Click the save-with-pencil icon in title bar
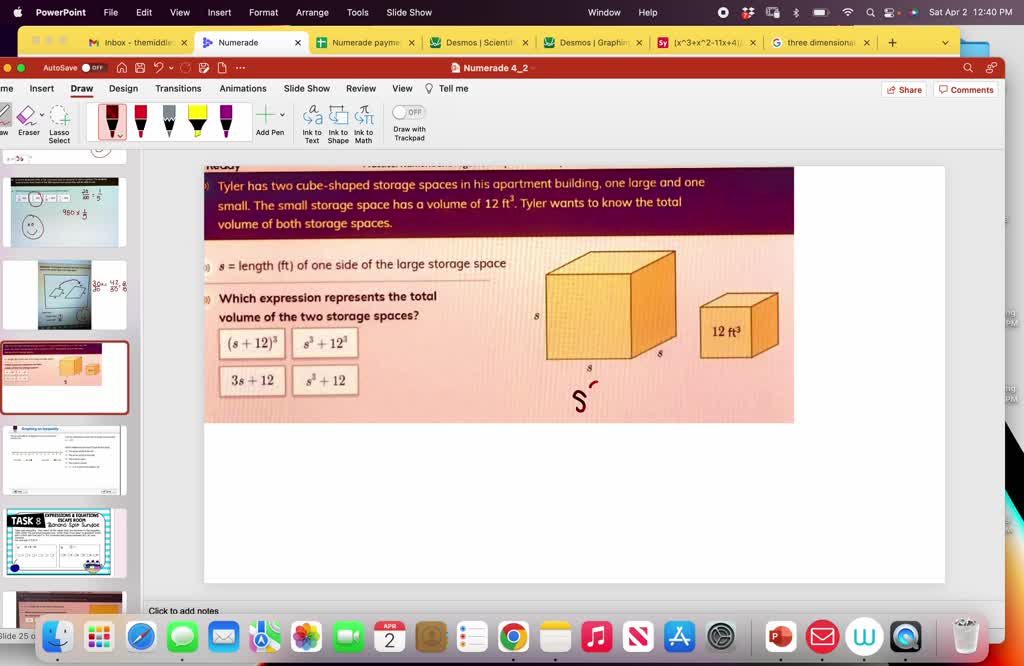 204,68
